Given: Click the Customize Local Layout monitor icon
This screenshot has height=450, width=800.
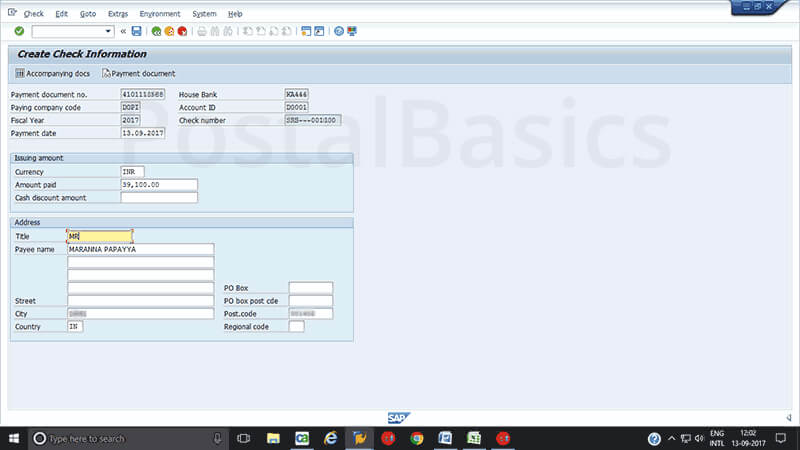Looking at the screenshot, I should pos(352,32).
